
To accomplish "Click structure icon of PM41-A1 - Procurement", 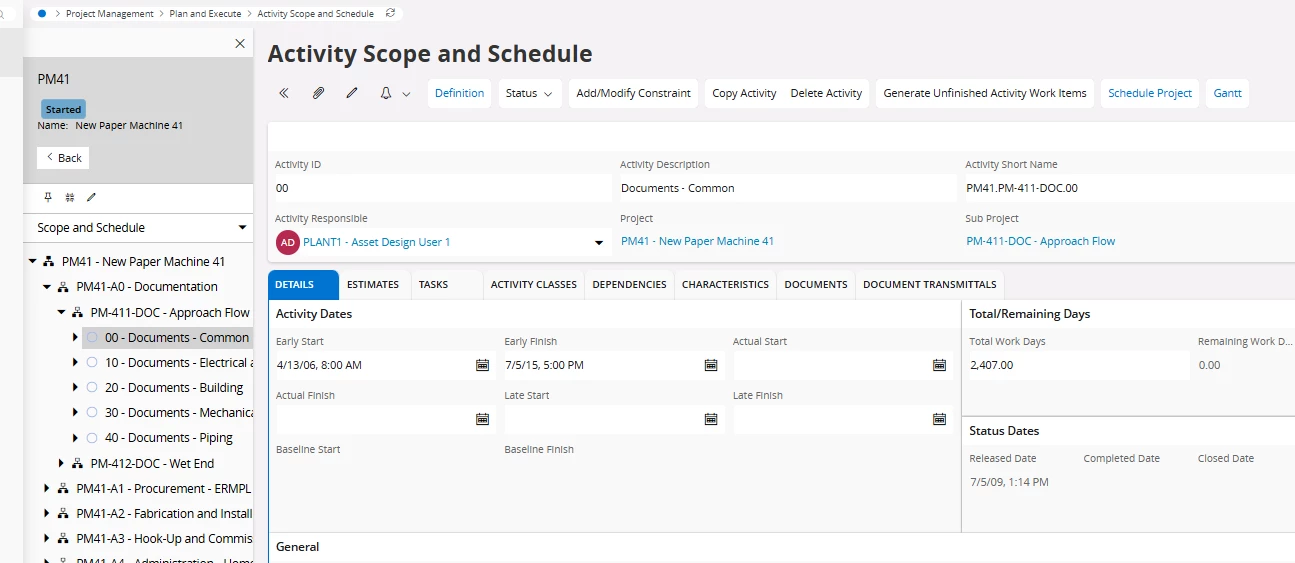I will 63,489.
